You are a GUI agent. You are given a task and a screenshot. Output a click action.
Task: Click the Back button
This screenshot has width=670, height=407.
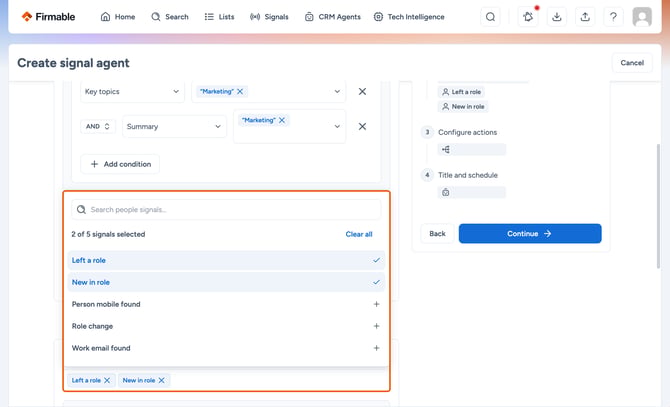pyautogui.click(x=437, y=234)
